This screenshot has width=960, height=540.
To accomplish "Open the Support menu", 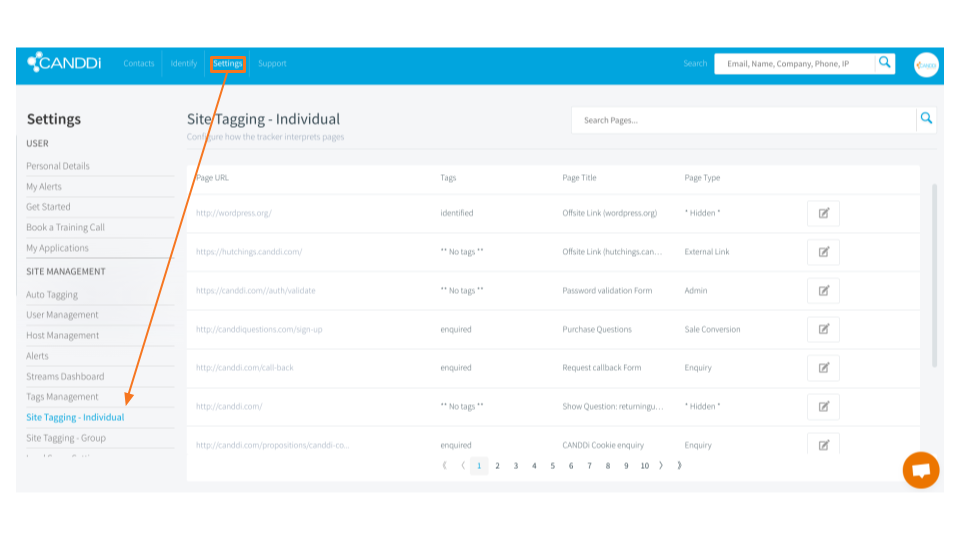I will tap(272, 63).
